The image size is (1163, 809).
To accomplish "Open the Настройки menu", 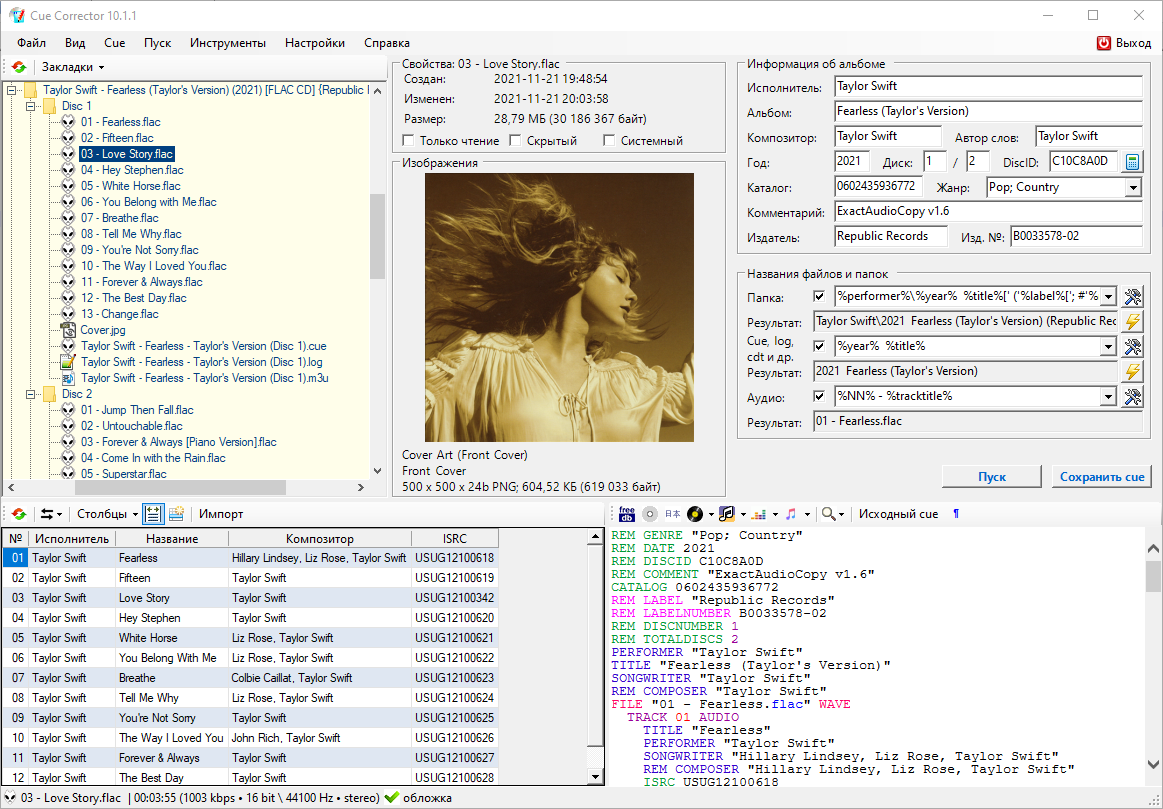I will (315, 43).
